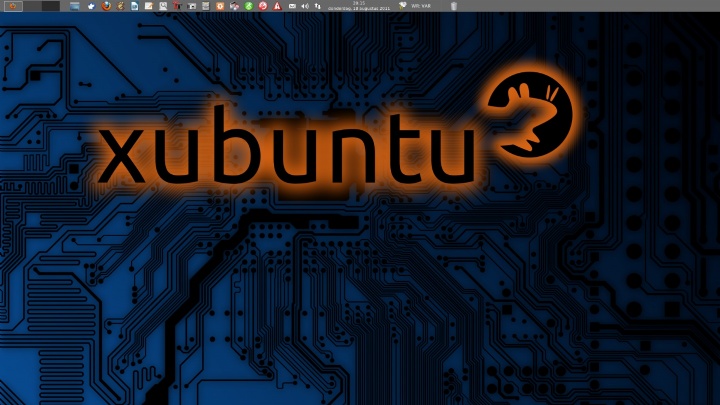This screenshot has width=720, height=405.
Task: Launch the document writer launcher icon
Action: coord(135,6)
